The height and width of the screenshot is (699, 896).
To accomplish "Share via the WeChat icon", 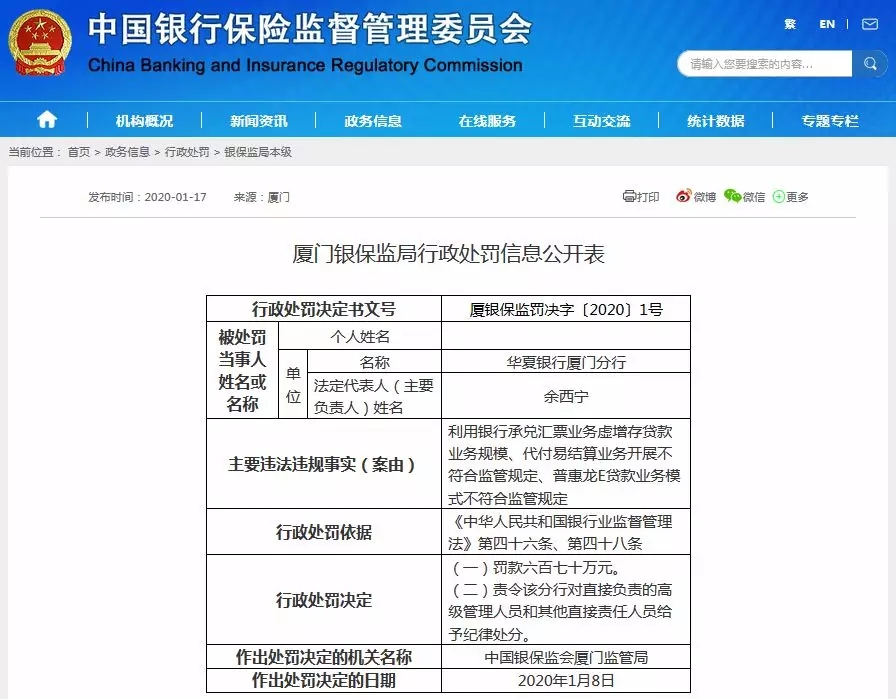I will pyautogui.click(x=733, y=197).
